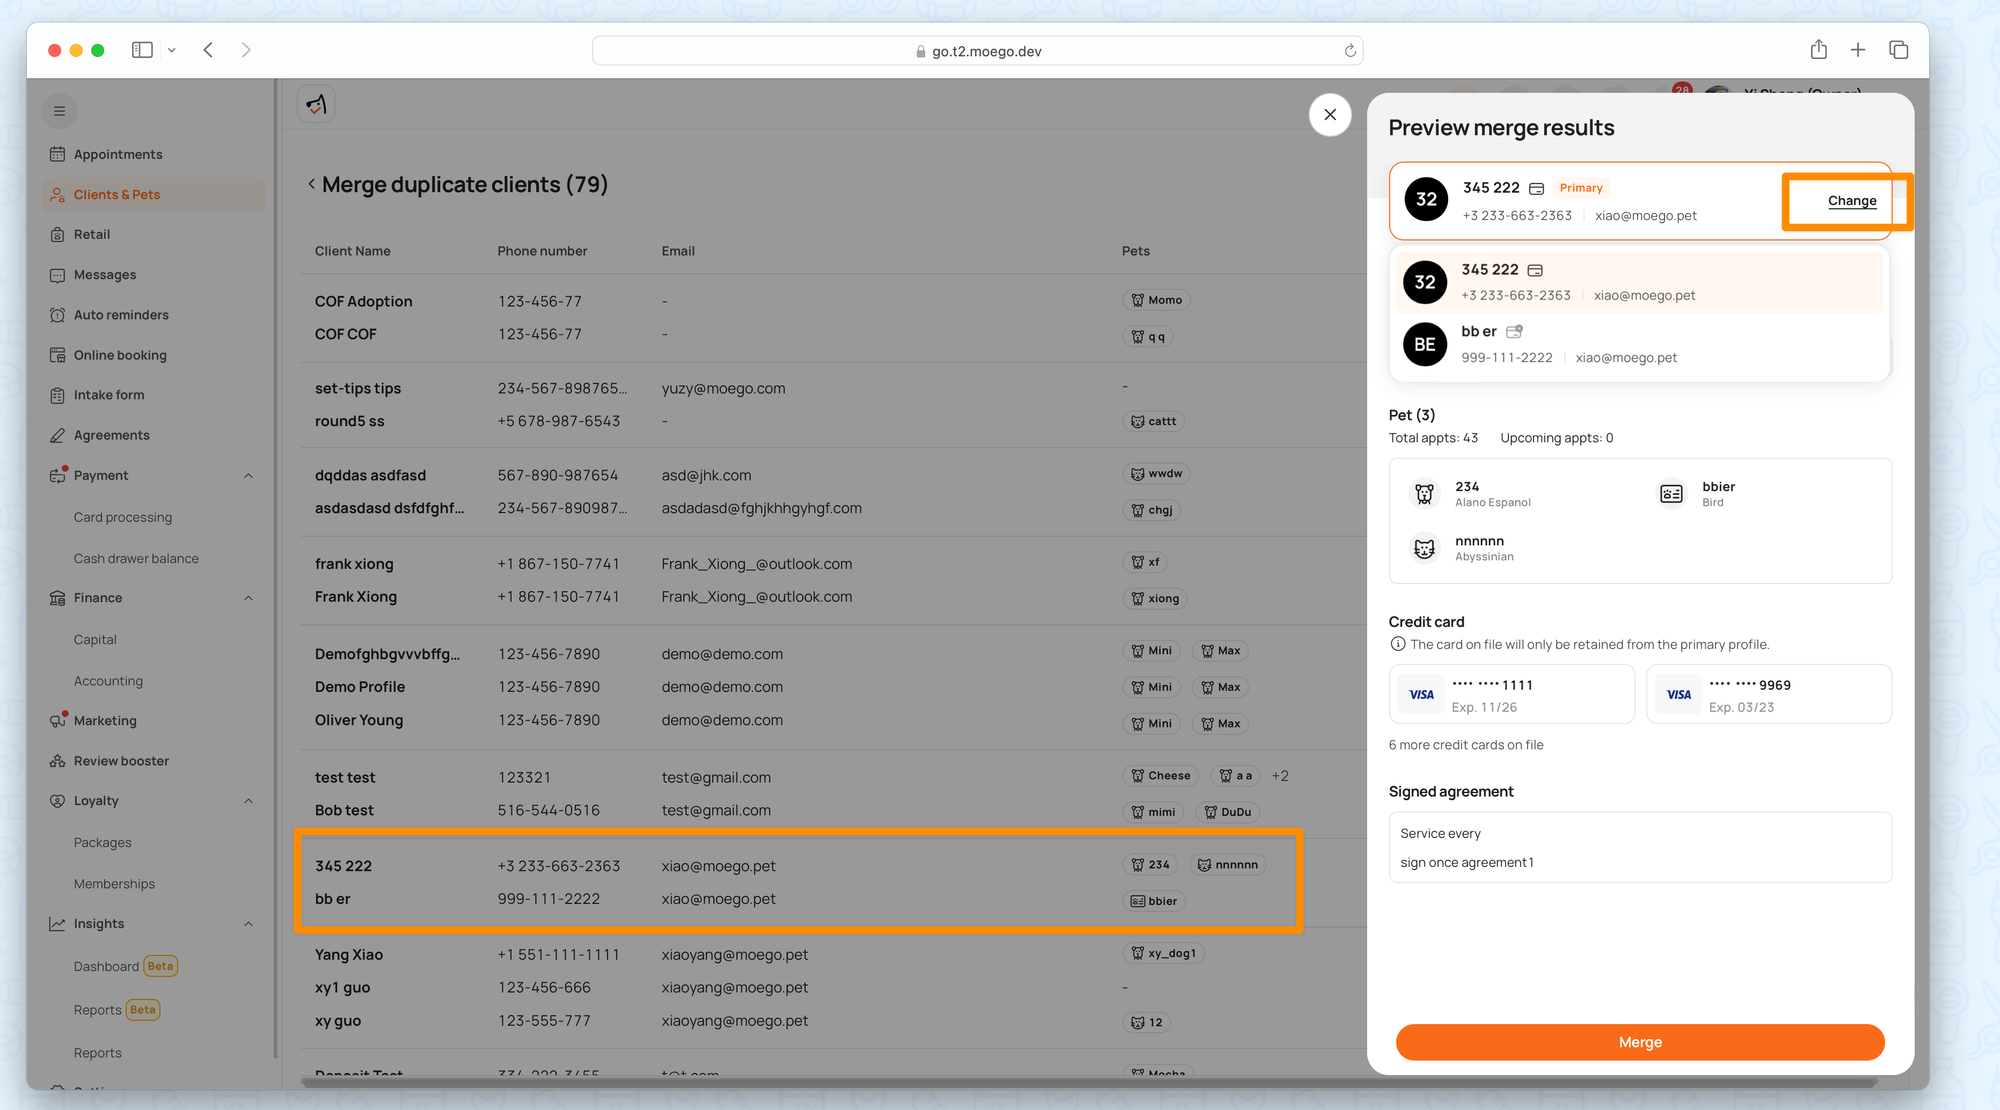Open Online booking in the sidebar
2000x1110 pixels.
120,355
